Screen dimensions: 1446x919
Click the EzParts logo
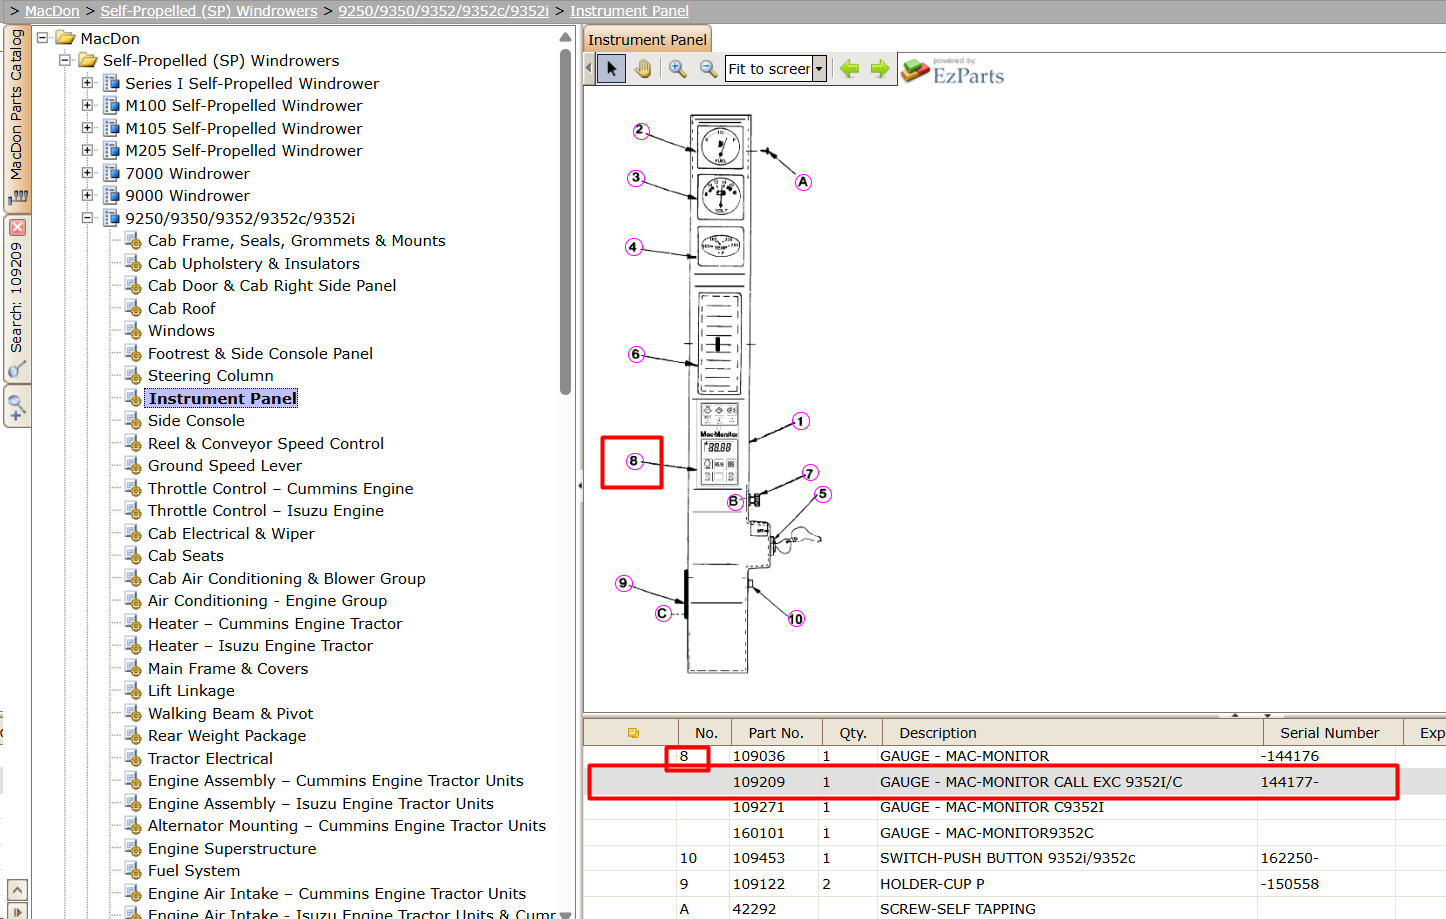click(953, 71)
